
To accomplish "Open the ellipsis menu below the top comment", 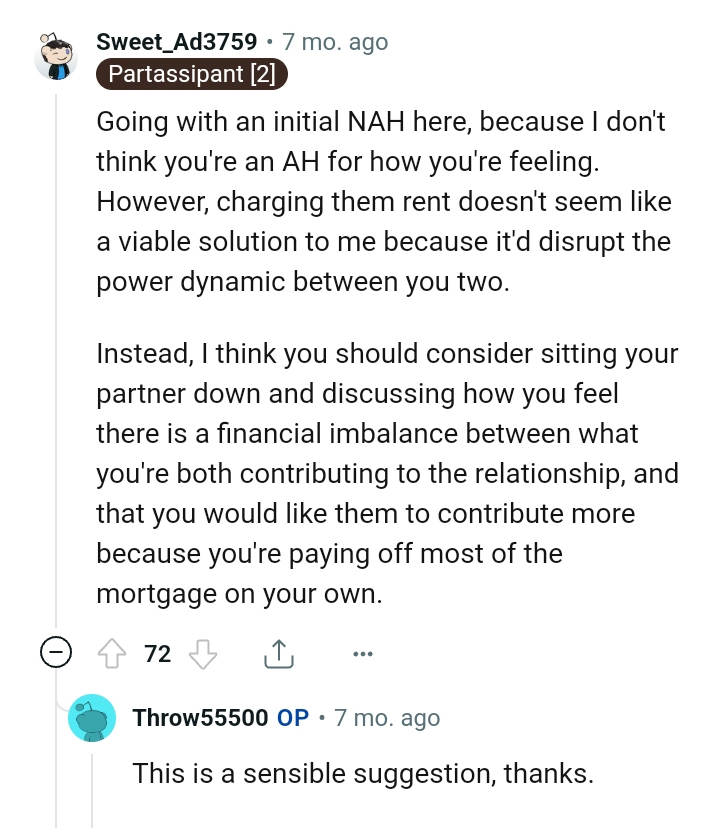I will pyautogui.click(x=362, y=653).
